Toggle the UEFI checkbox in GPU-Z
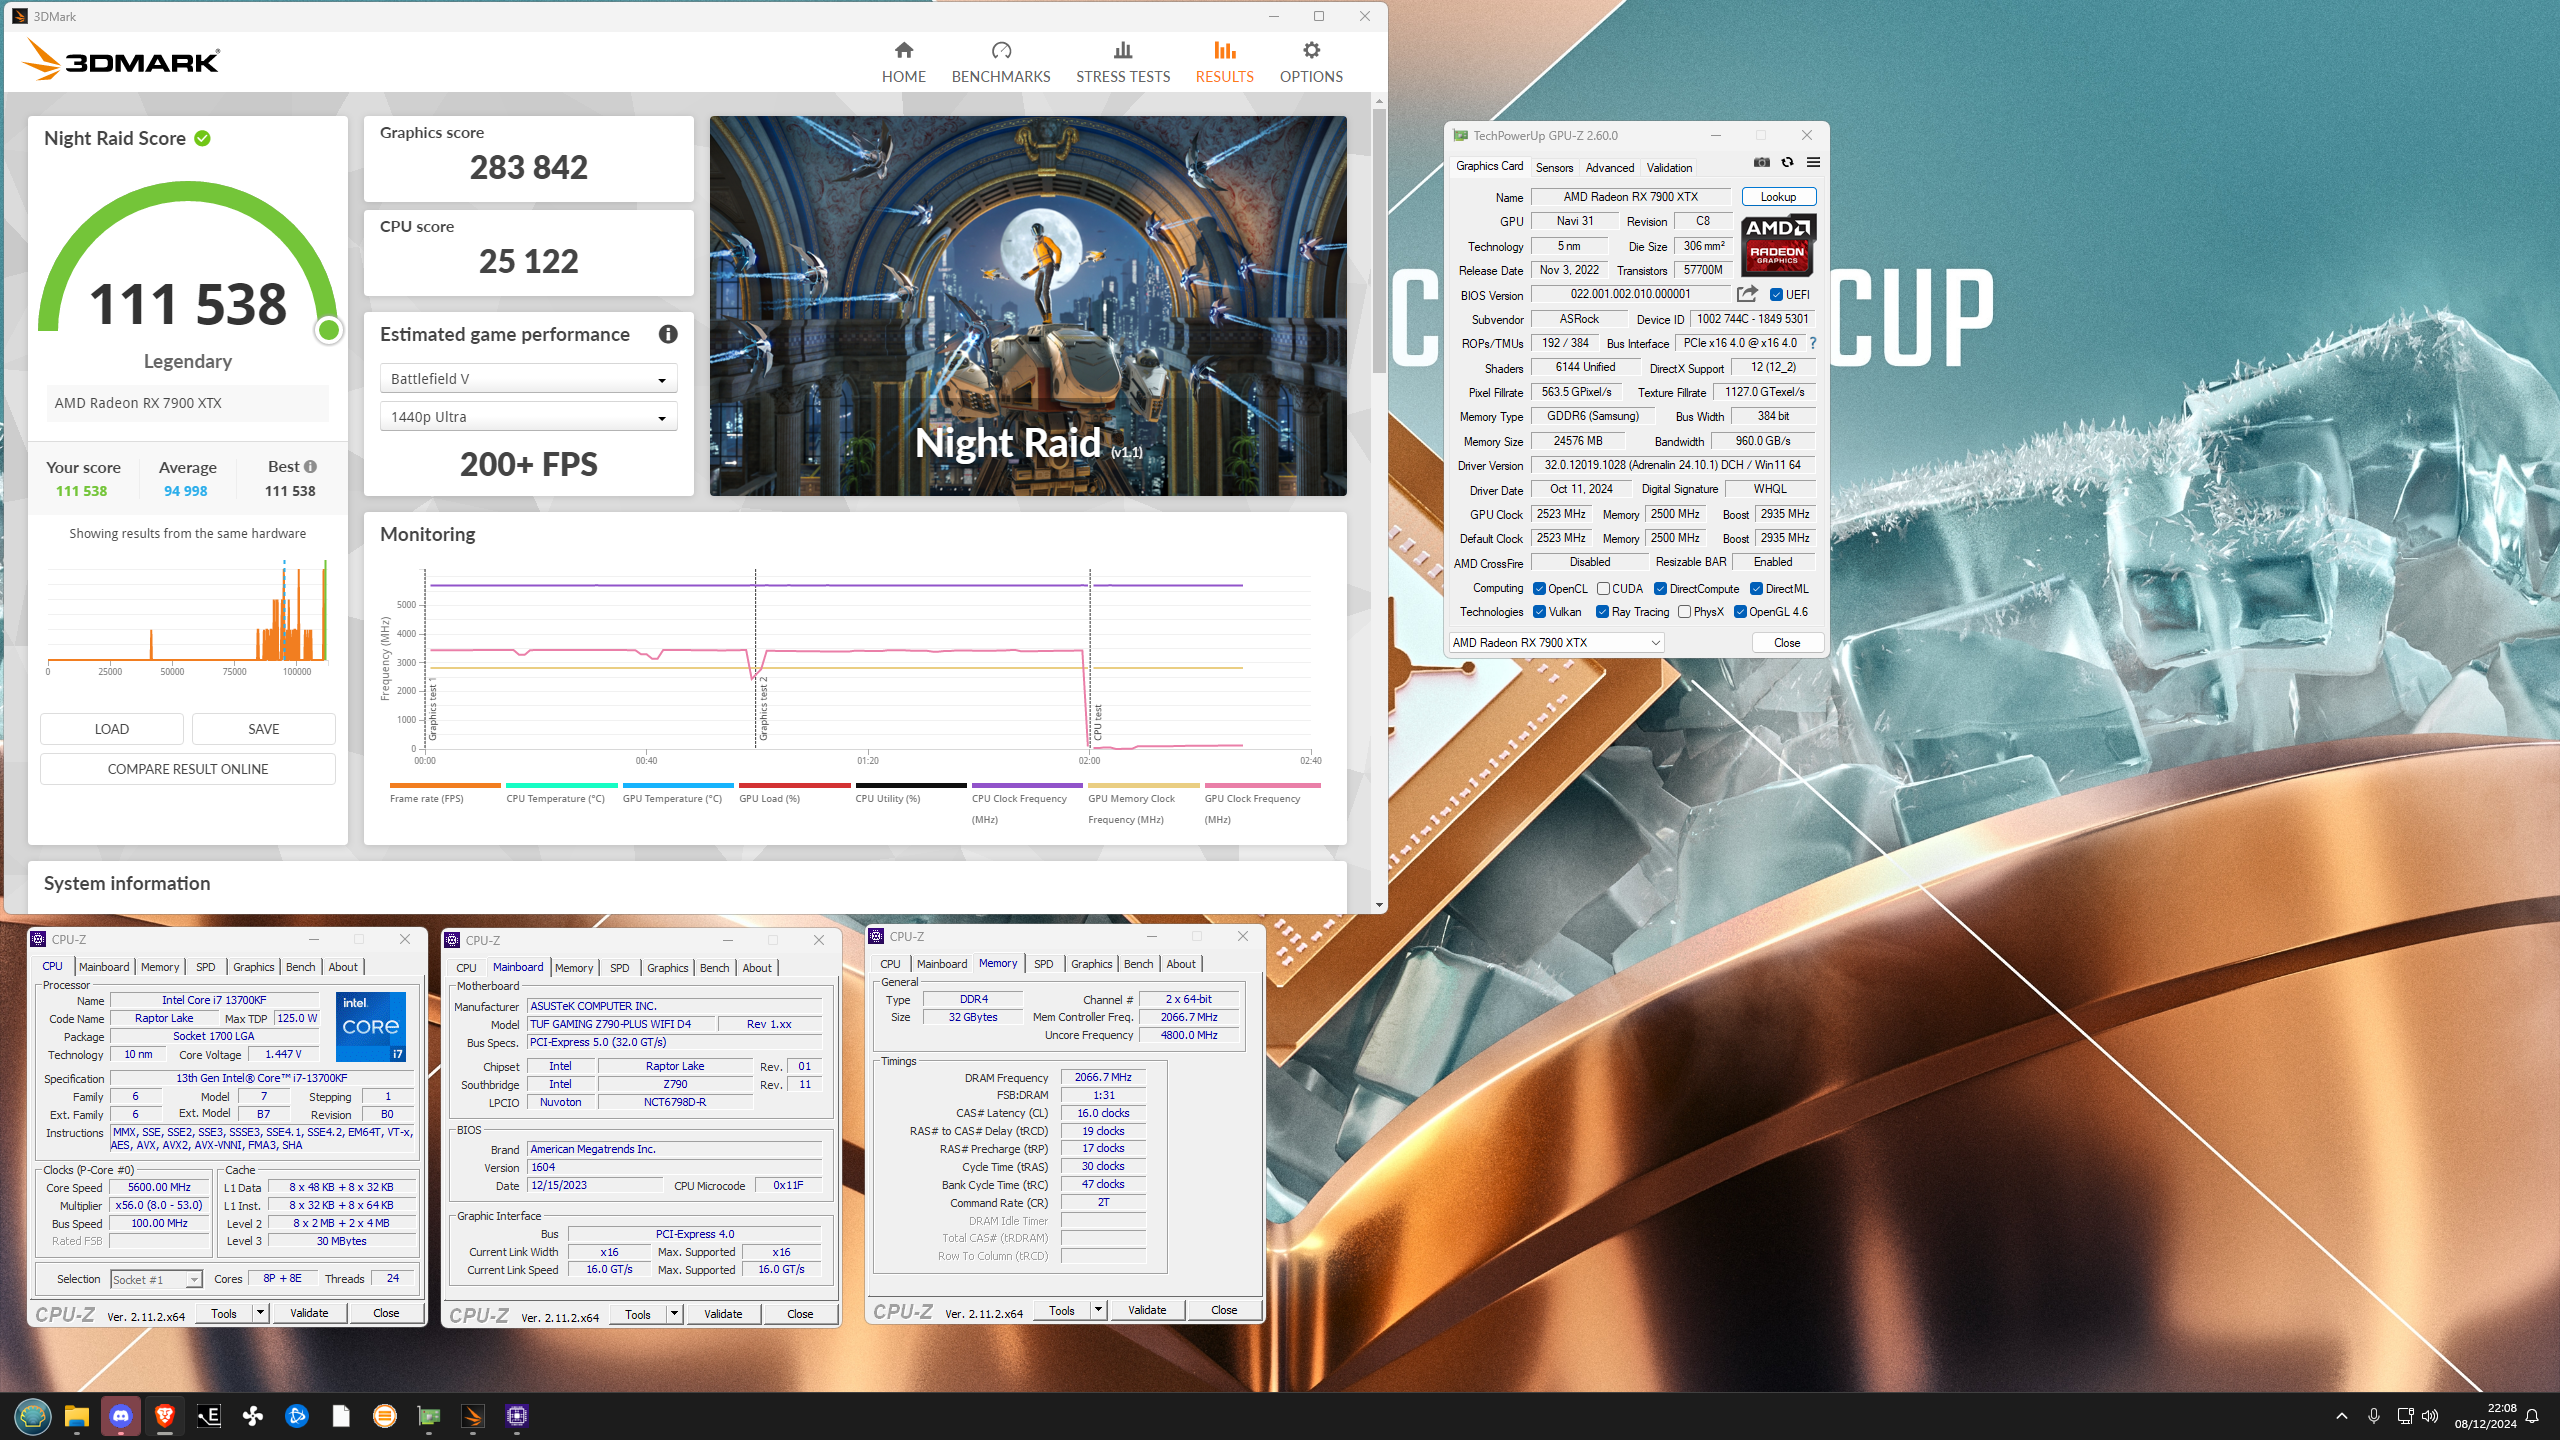Image resolution: width=2560 pixels, height=1440 pixels. point(1776,295)
